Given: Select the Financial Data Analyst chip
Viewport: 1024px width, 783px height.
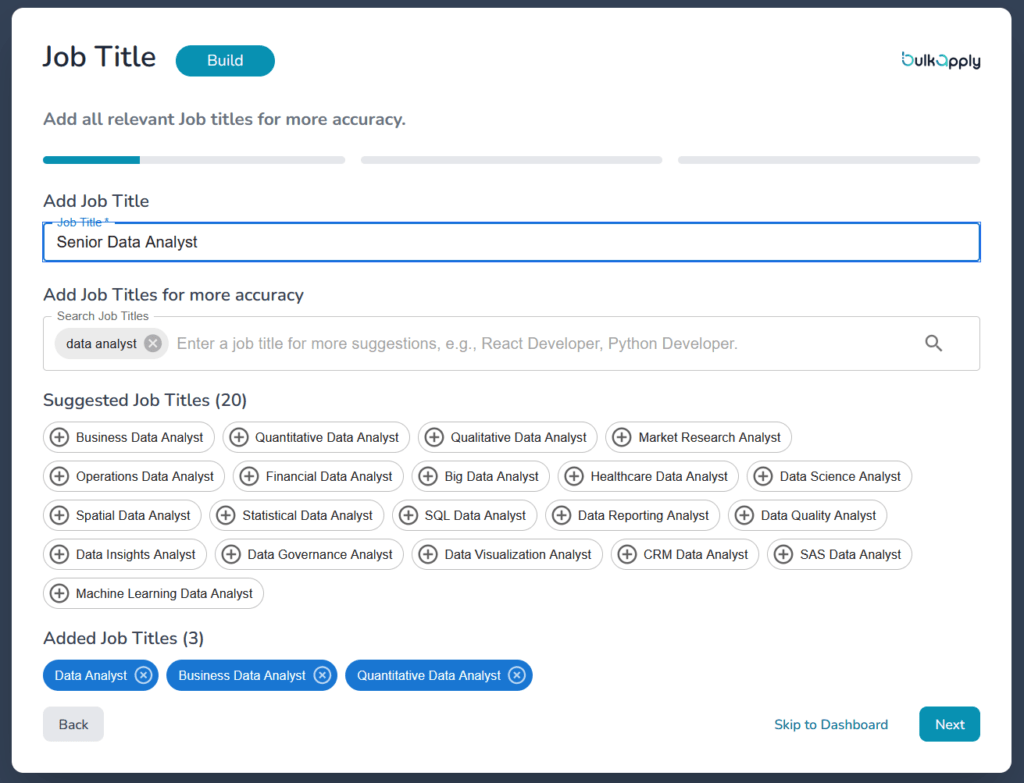Looking at the screenshot, I should [318, 476].
